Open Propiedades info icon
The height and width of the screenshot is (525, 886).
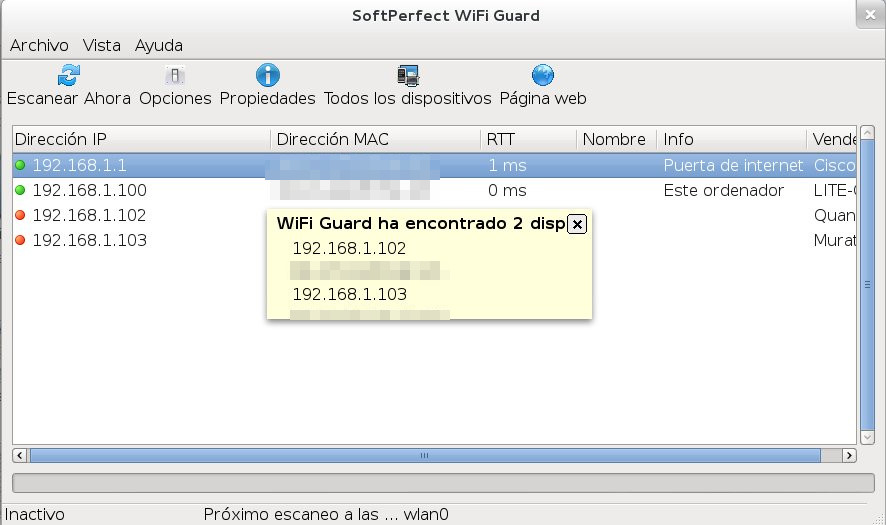tap(268, 75)
